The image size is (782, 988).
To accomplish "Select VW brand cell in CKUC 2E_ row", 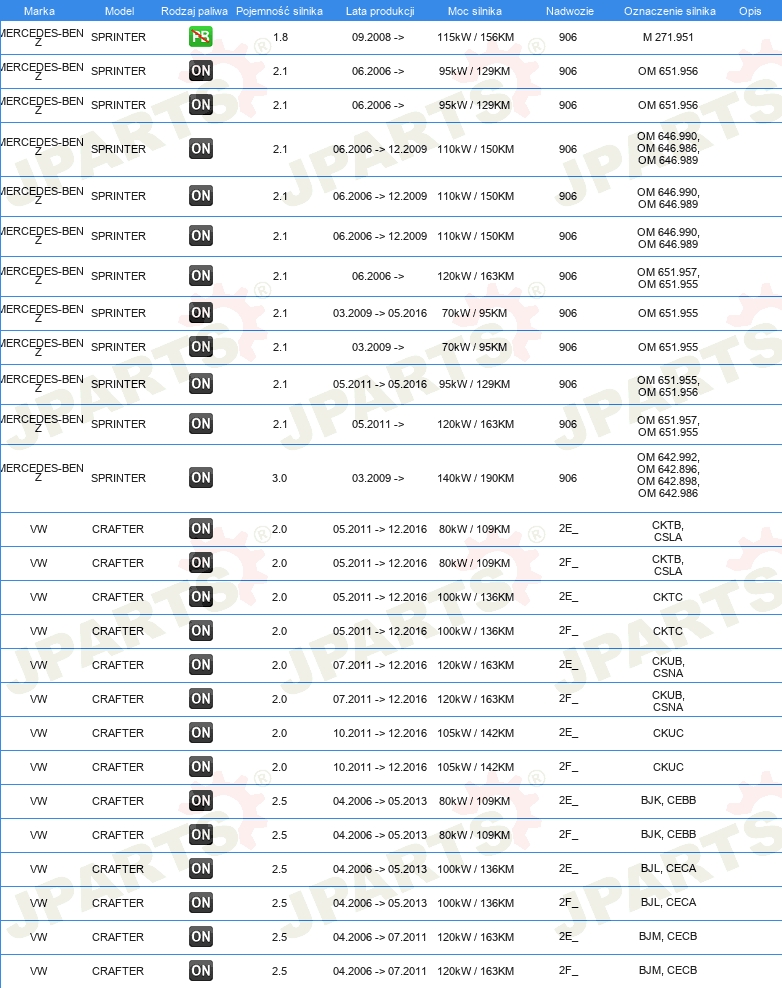I will (x=38, y=733).
